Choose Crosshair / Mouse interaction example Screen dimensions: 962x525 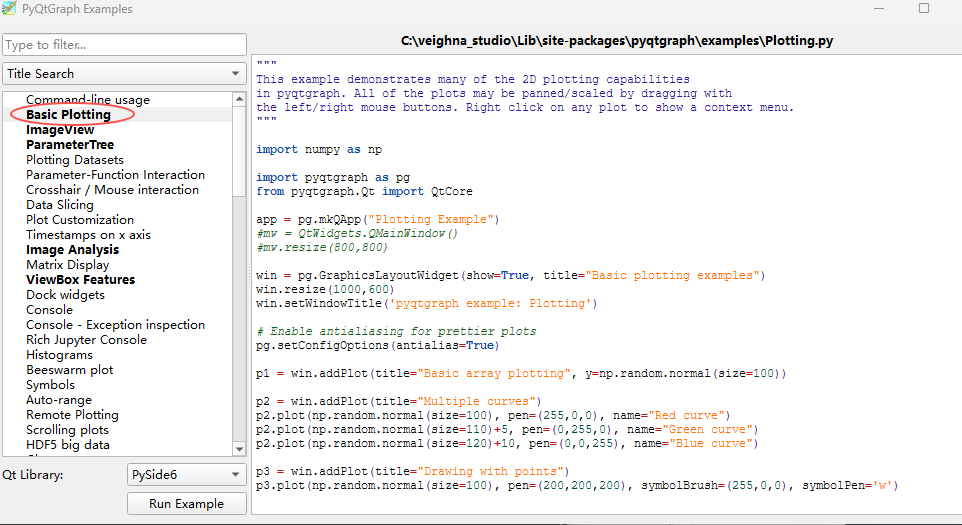(112, 190)
